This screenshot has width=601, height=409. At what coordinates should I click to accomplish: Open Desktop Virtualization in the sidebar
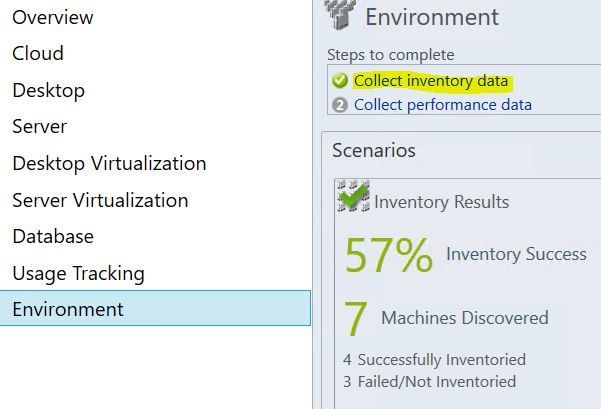coord(109,163)
